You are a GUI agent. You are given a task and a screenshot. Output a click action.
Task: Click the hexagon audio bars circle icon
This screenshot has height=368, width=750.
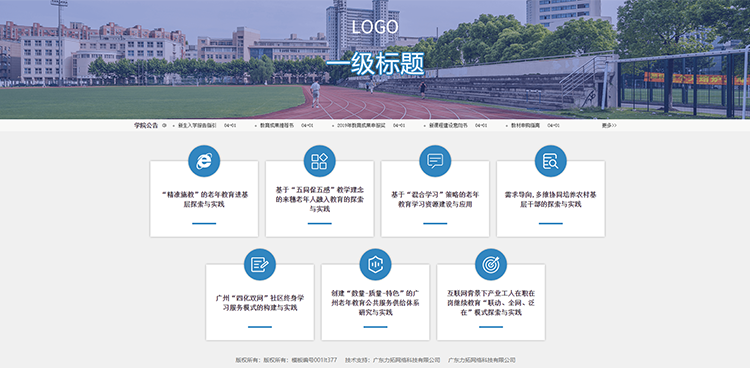pos(375,264)
